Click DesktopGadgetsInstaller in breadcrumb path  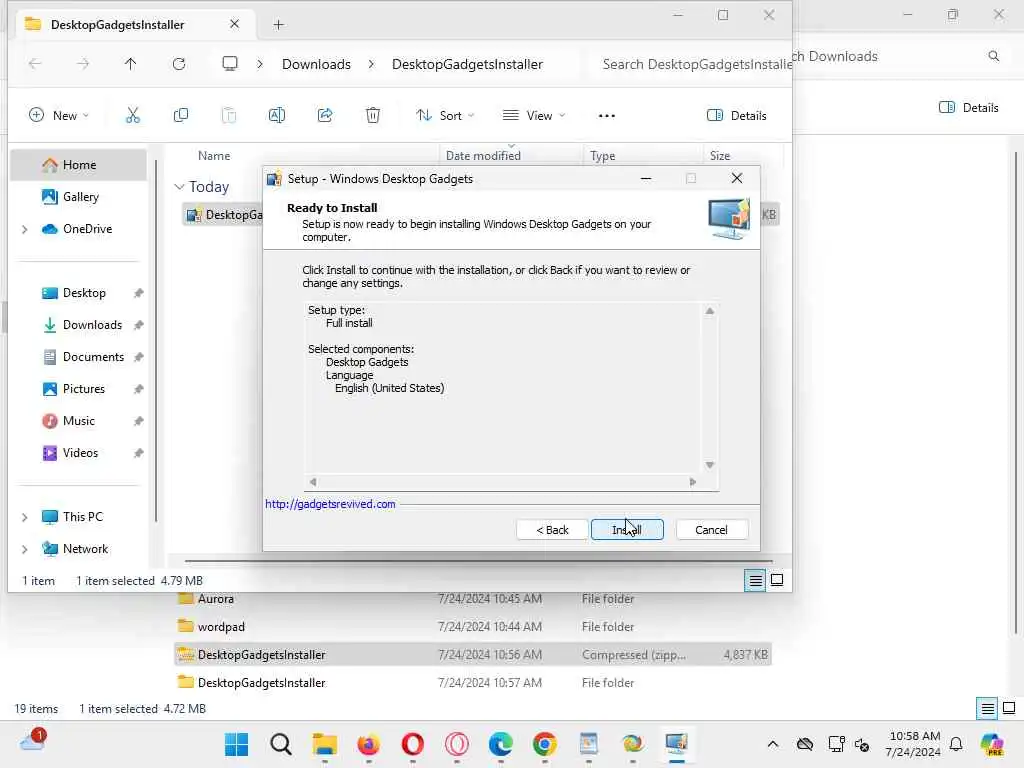coord(467,64)
